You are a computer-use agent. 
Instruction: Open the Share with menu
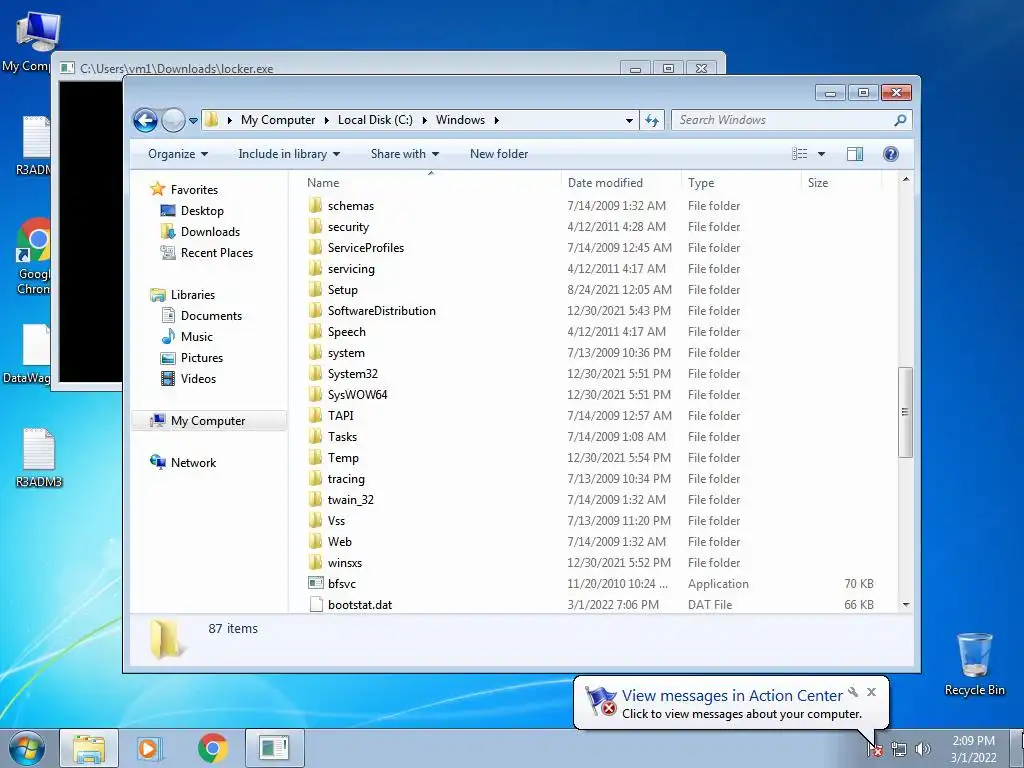[404, 154]
